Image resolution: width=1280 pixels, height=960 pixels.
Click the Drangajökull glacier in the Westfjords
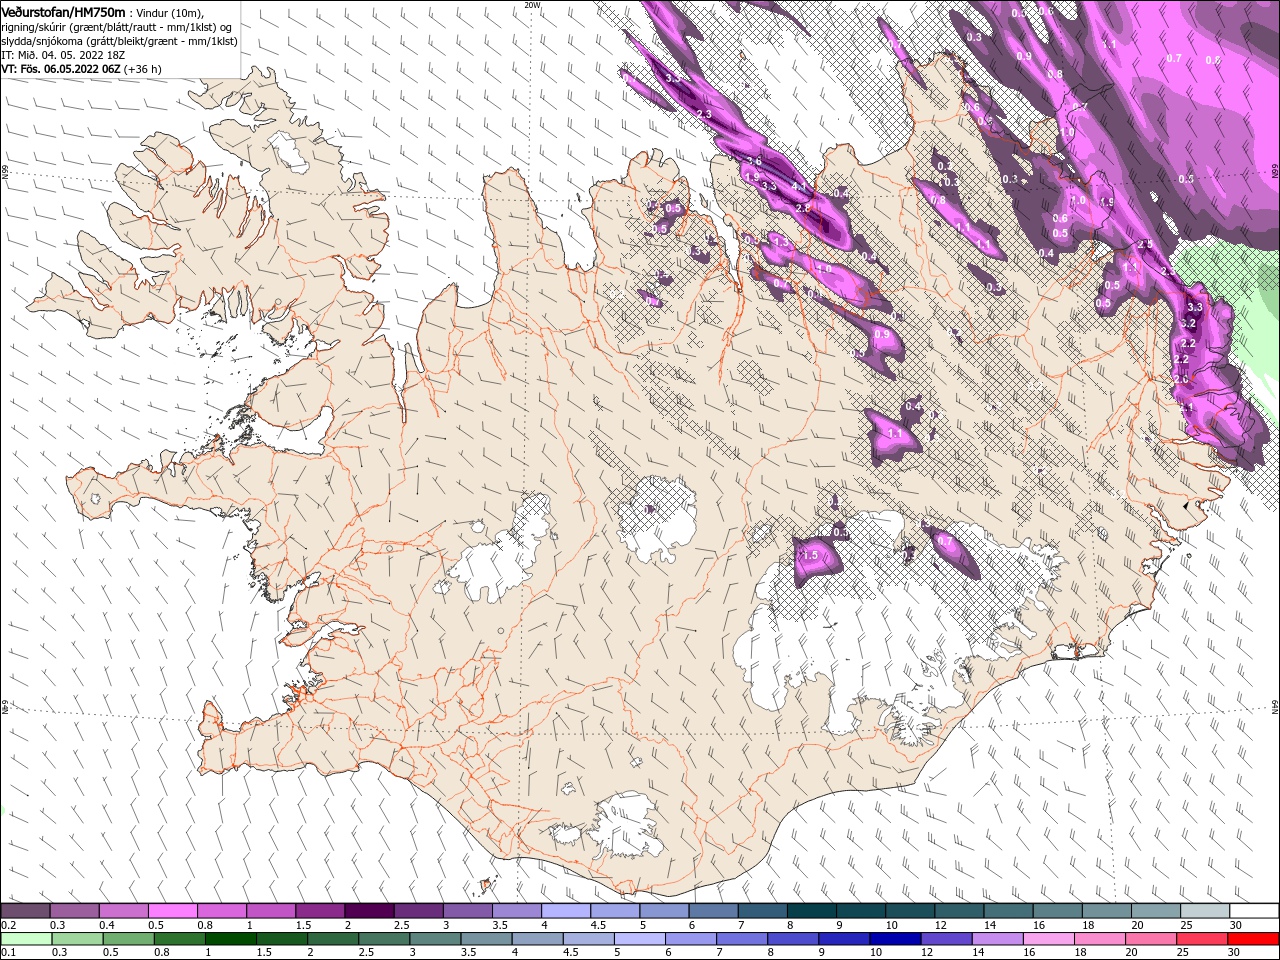291,150
